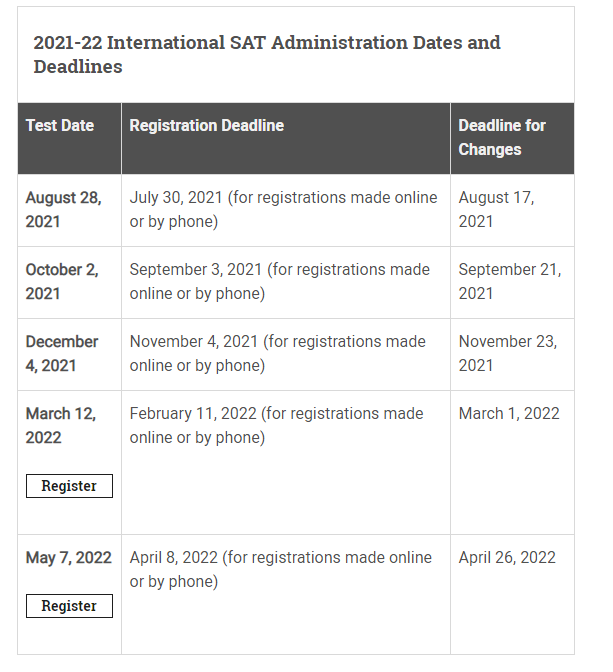
Task: Click the Test Date column header
Action: (60, 126)
